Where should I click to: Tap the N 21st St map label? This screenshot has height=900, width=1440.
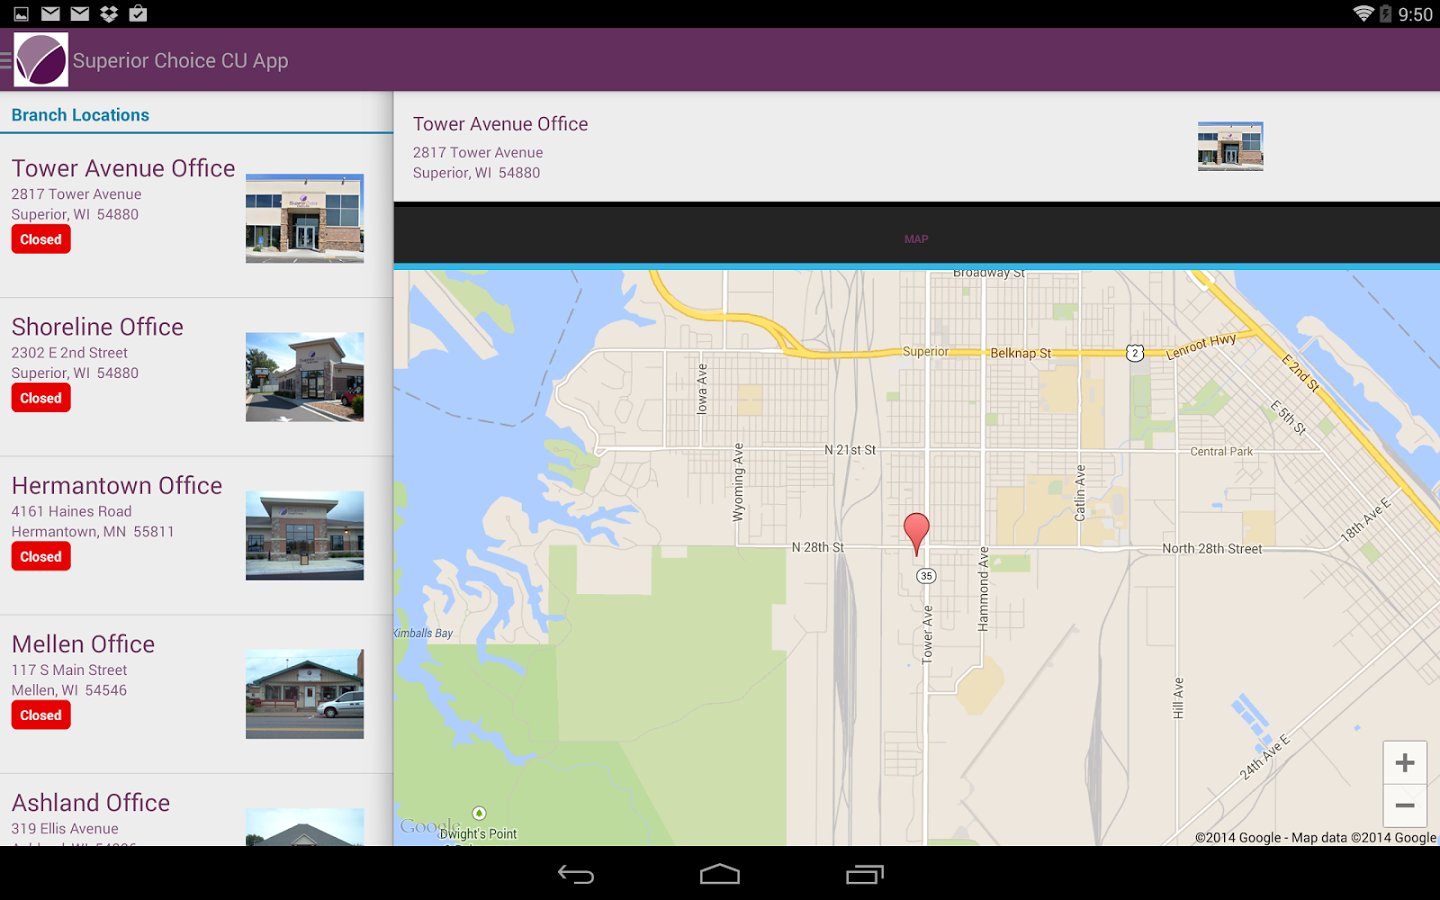pos(850,450)
